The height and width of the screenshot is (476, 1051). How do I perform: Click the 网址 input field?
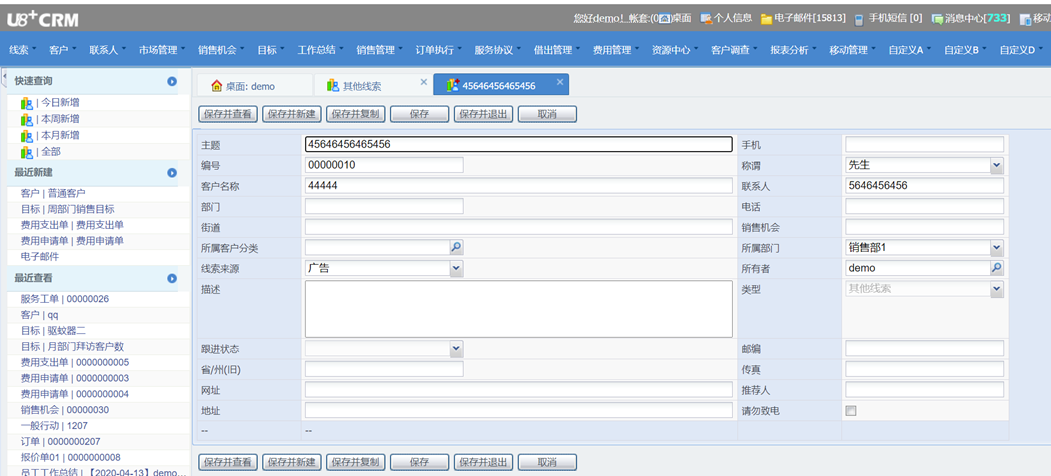519,390
